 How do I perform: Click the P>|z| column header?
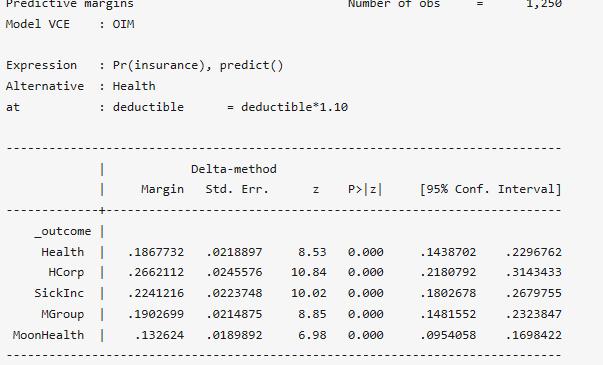click(365, 190)
